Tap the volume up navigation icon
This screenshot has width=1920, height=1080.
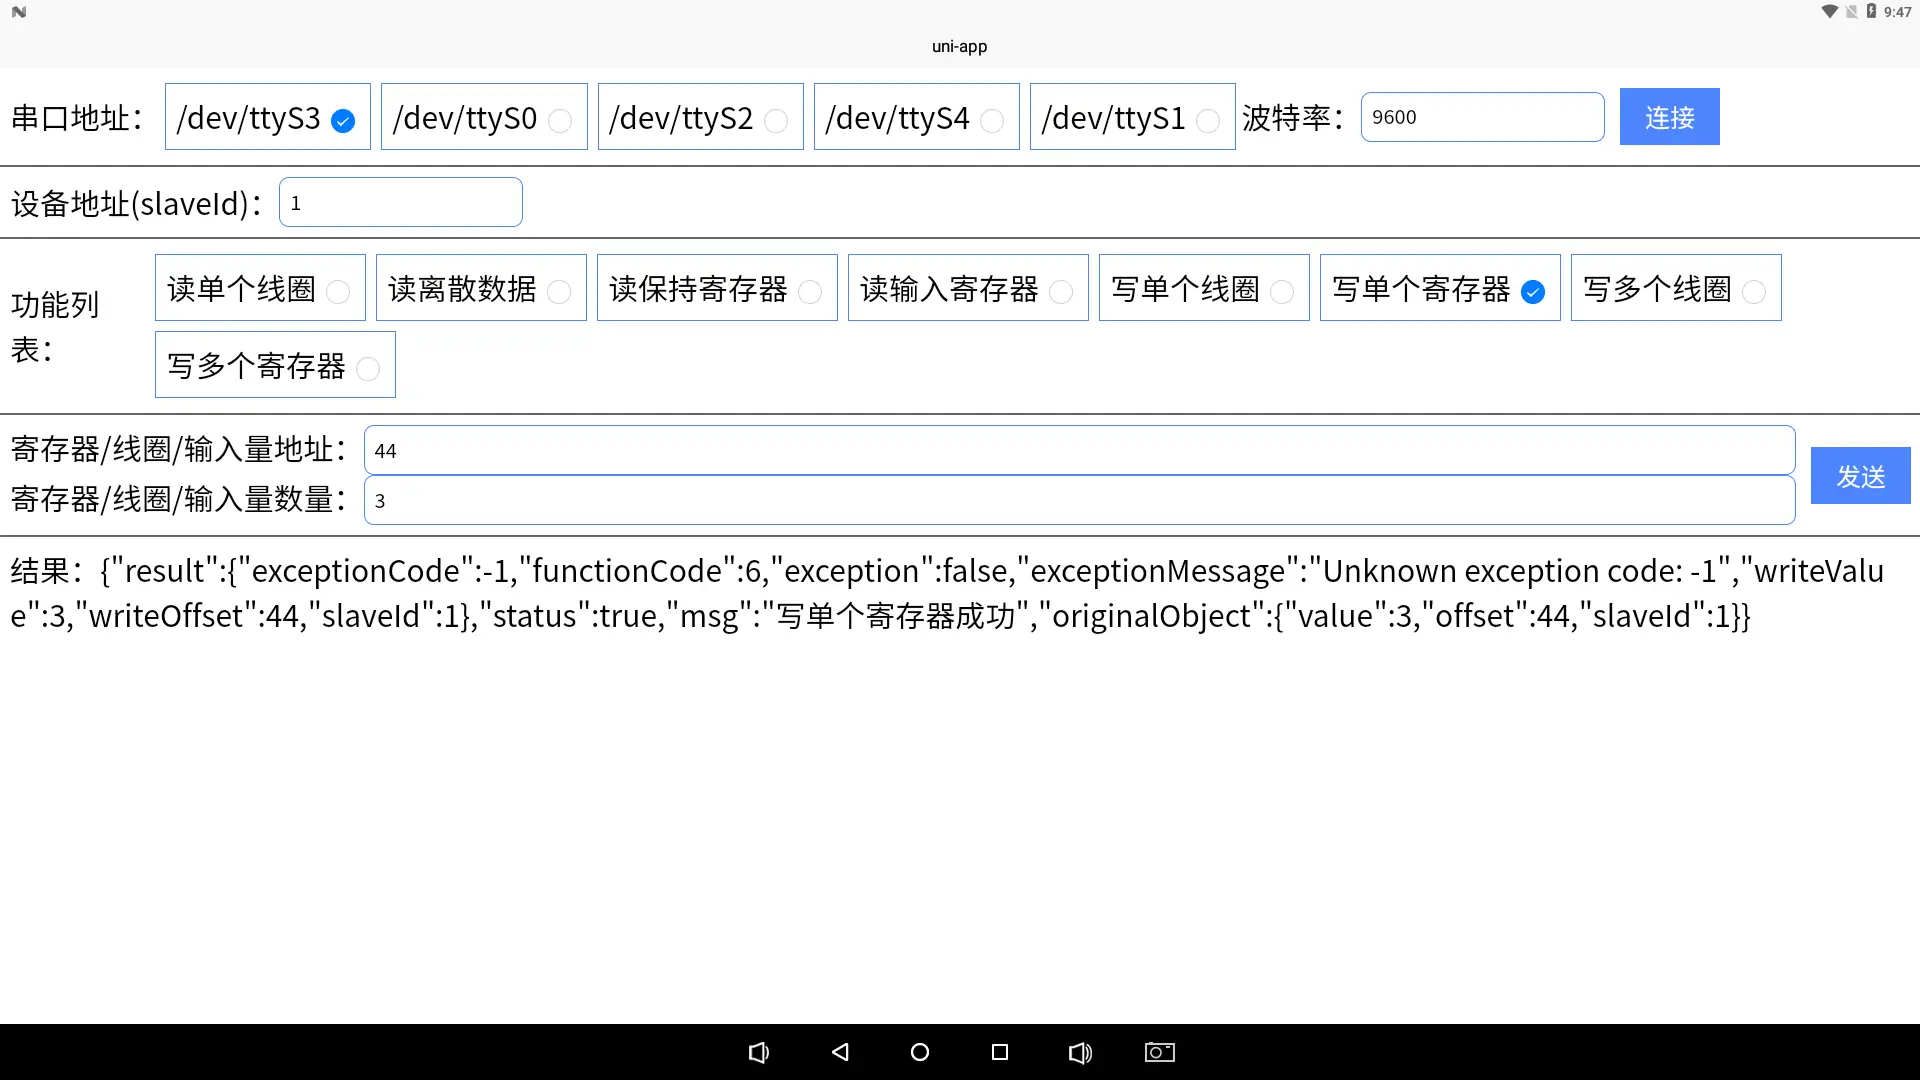point(1080,1052)
